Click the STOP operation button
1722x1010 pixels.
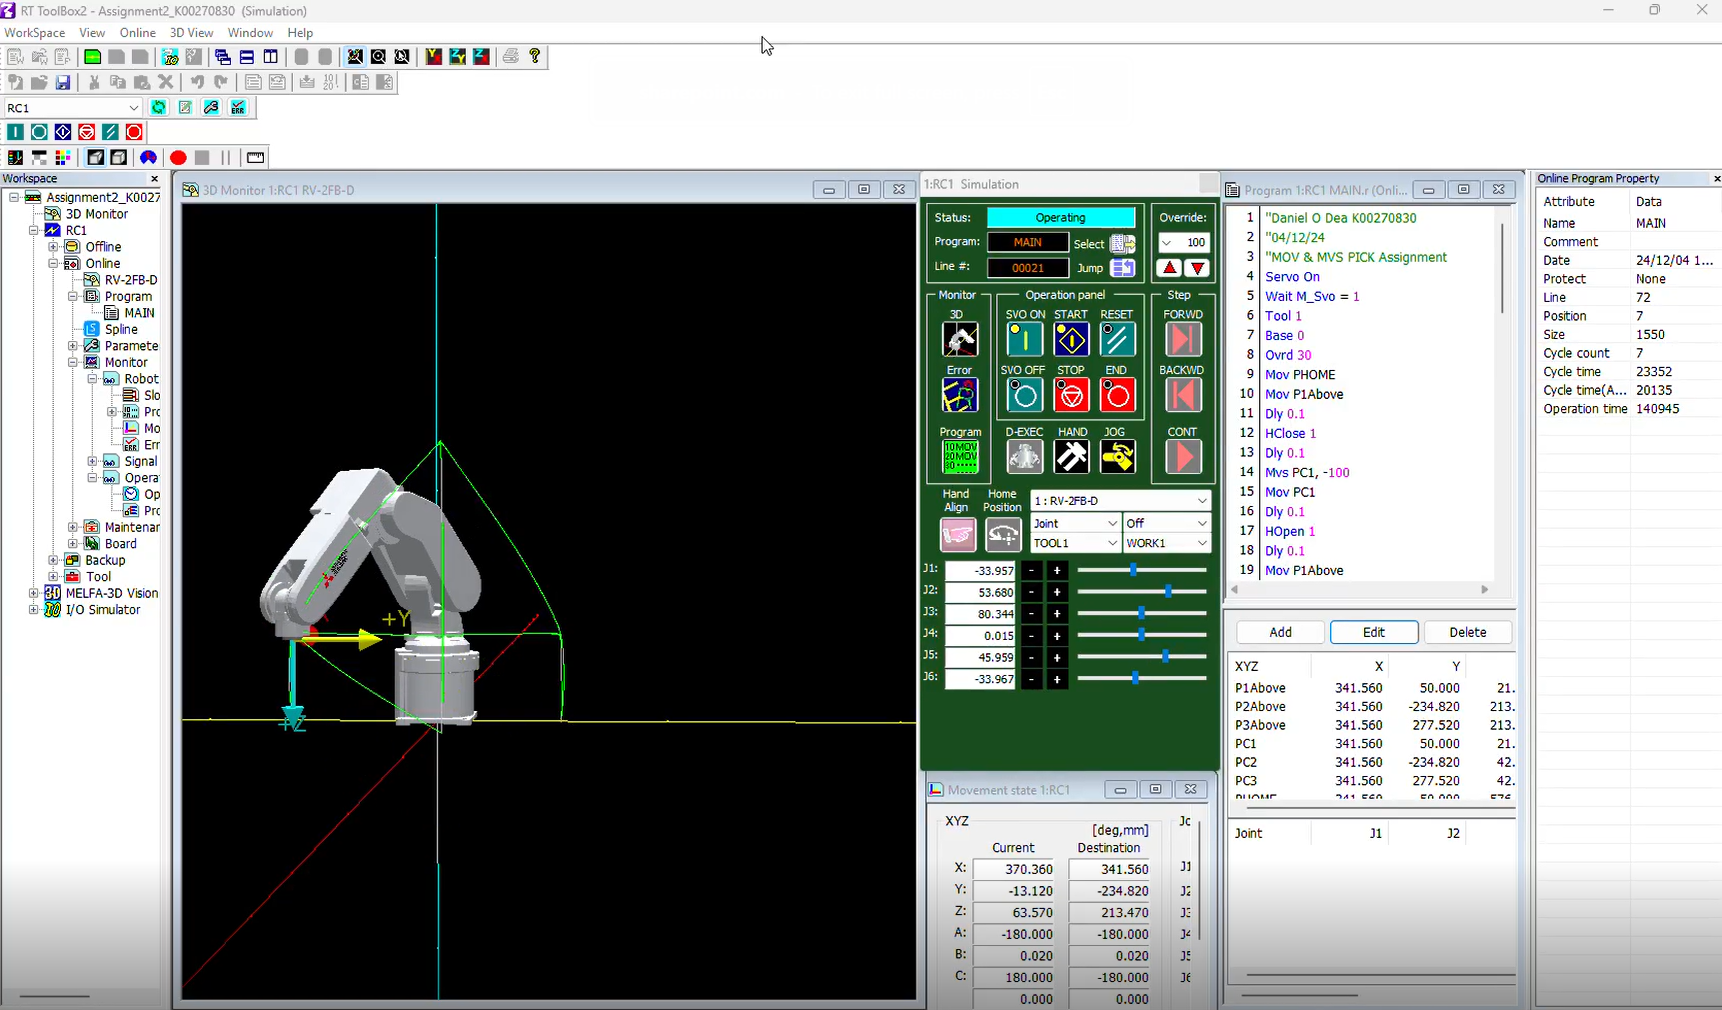(1071, 396)
